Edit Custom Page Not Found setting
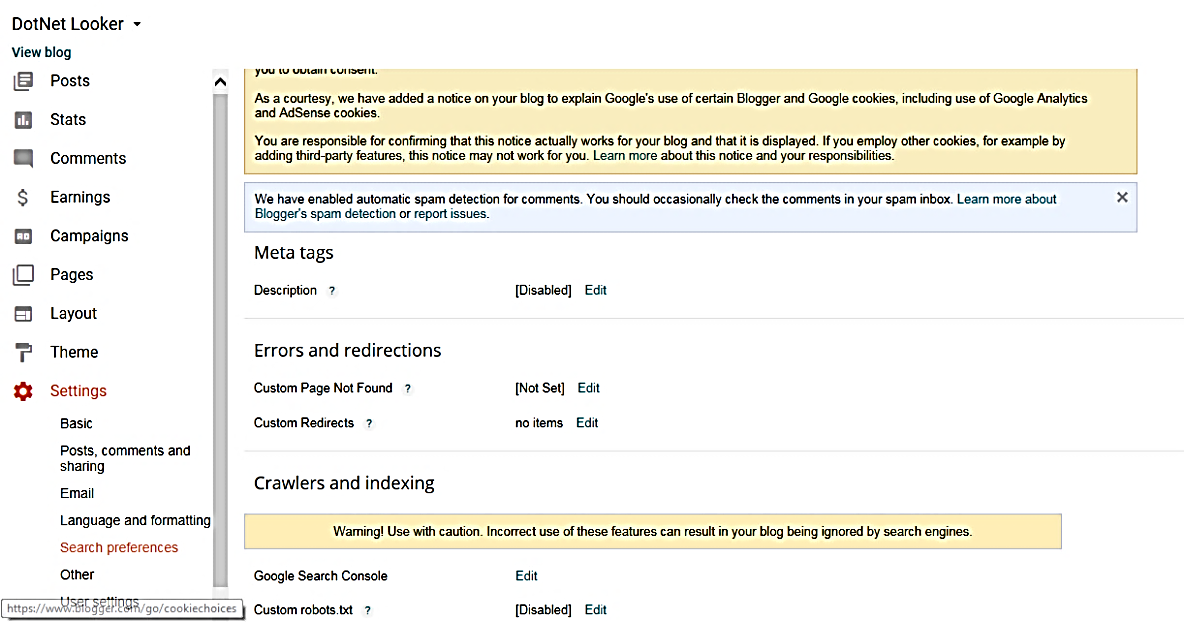 pyautogui.click(x=588, y=388)
